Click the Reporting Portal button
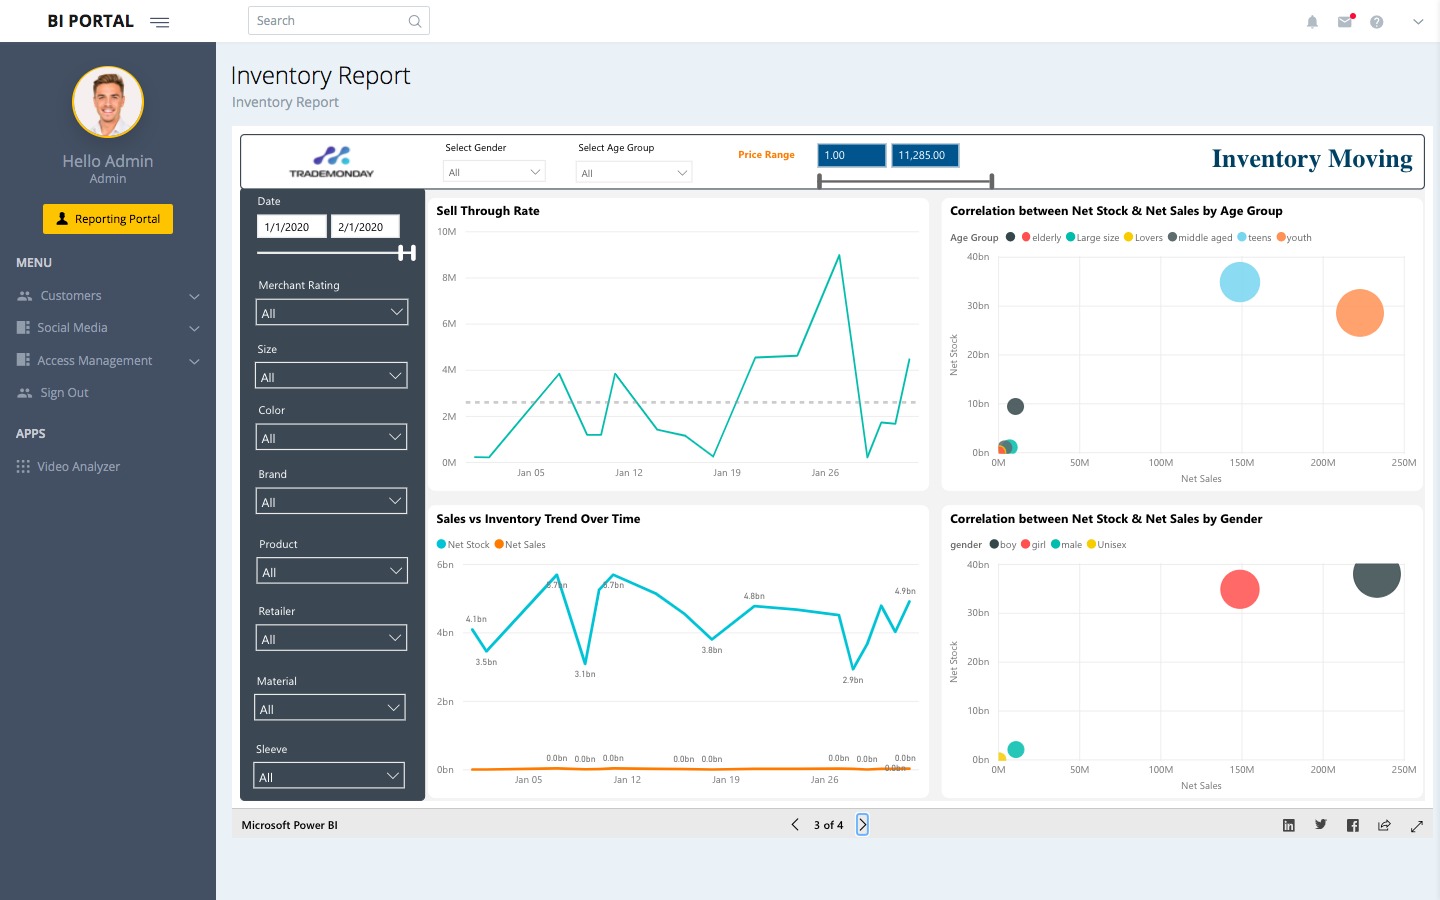The width and height of the screenshot is (1440, 900). [x=108, y=219]
